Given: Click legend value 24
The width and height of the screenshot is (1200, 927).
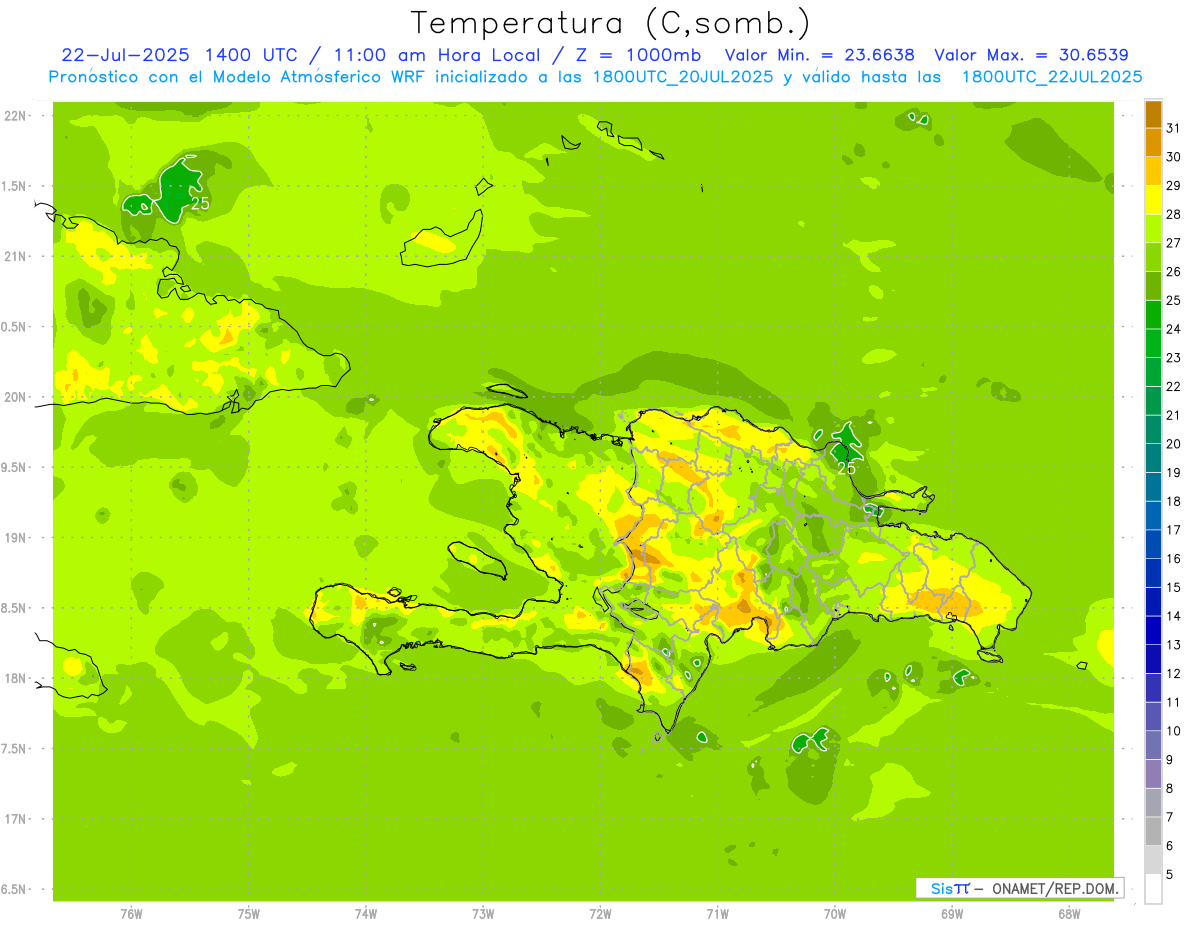Looking at the screenshot, I should [x=1174, y=329].
